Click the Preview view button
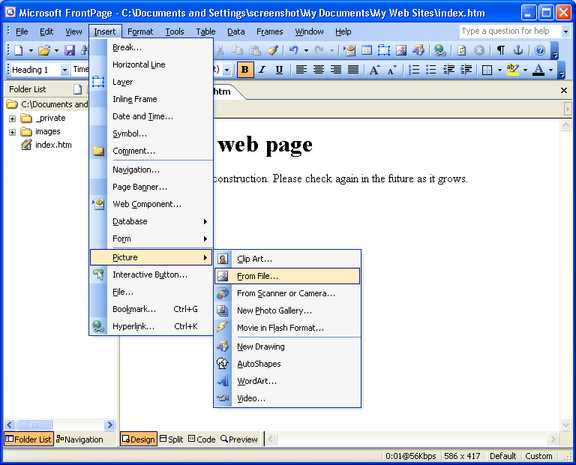 coord(239,439)
